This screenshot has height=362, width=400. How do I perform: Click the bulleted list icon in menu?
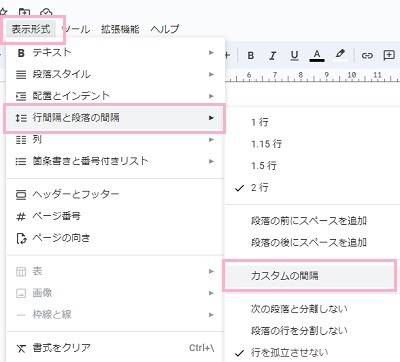tap(21, 162)
